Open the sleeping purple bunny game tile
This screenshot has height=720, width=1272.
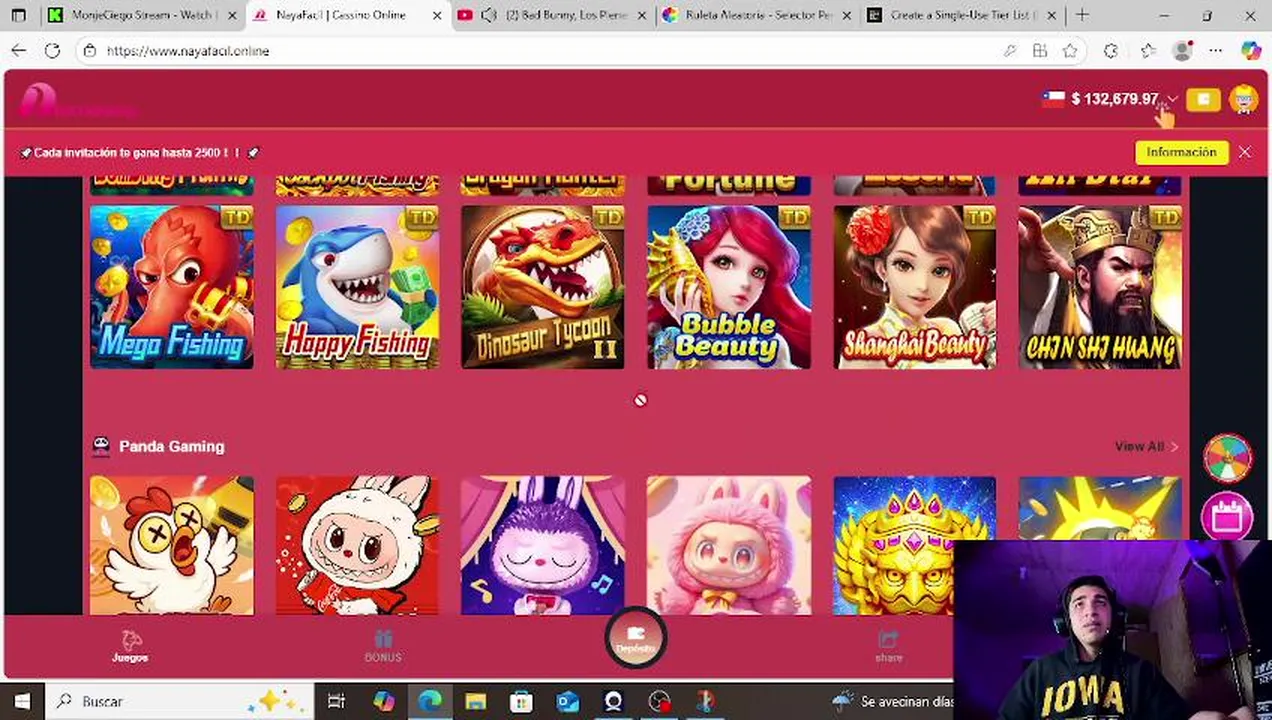click(x=543, y=545)
